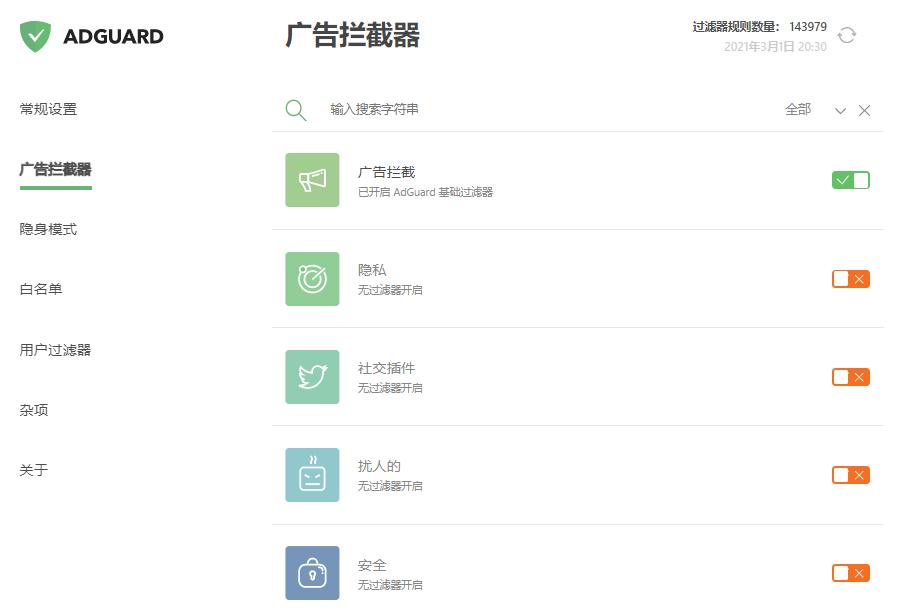The width and height of the screenshot is (904, 615).
Task: Click the 隐私 category title
Action: (372, 270)
